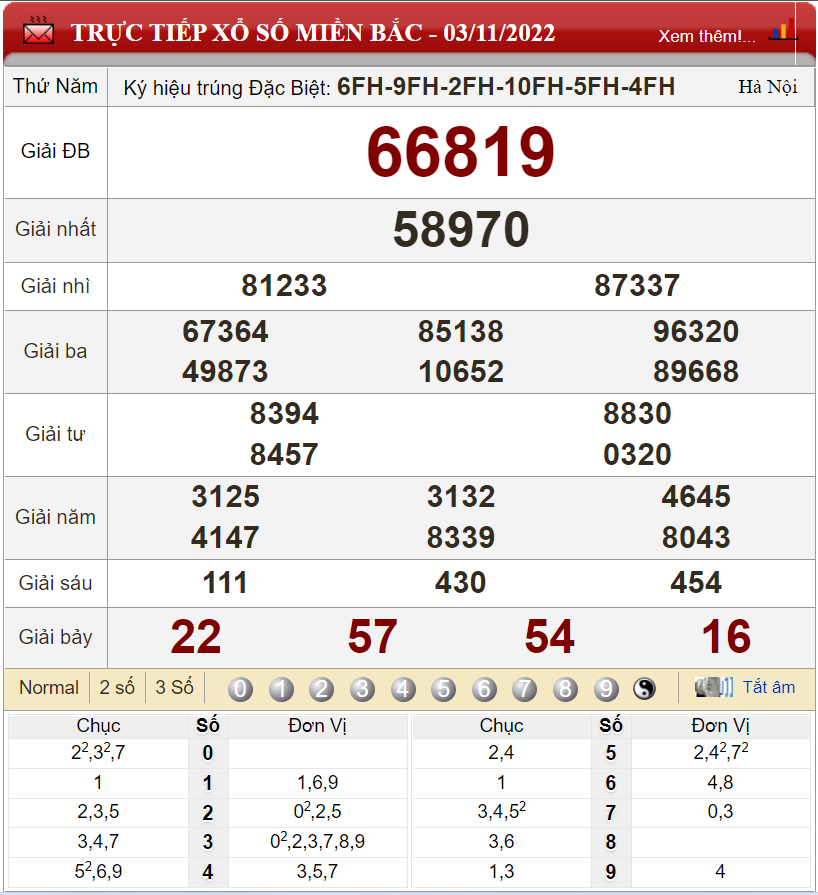Mute sound via Tắt âm link
Viewport: 818px width, 895px height.
pos(768,687)
